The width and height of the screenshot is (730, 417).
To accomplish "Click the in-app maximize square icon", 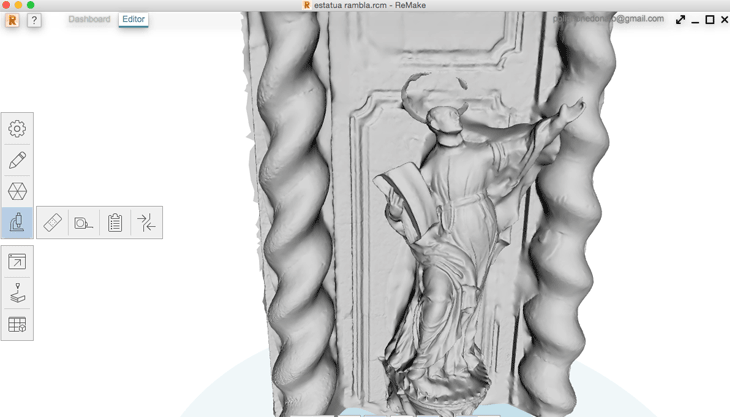I will (x=710, y=20).
